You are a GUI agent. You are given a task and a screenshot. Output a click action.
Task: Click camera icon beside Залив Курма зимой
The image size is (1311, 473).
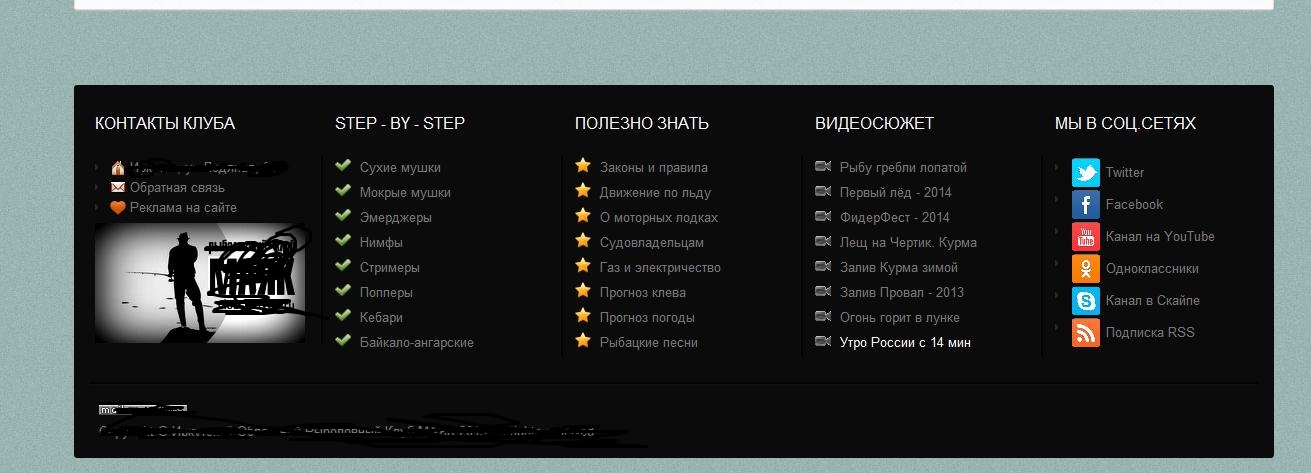(x=823, y=266)
